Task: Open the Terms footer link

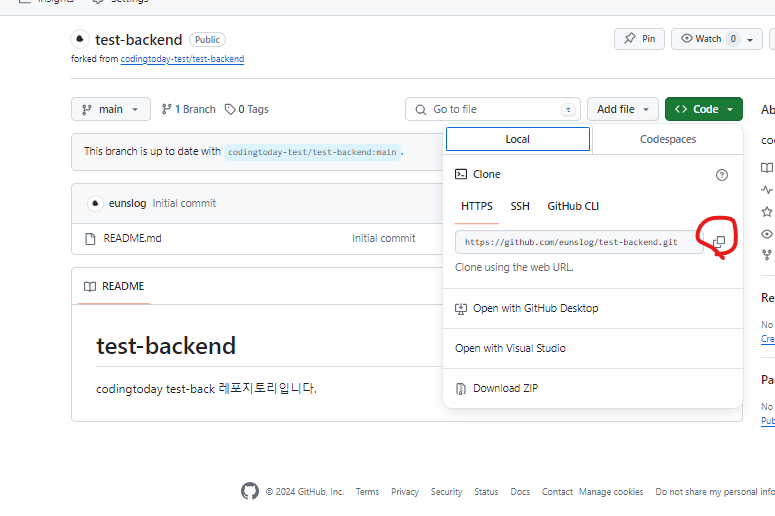Action: point(367,492)
